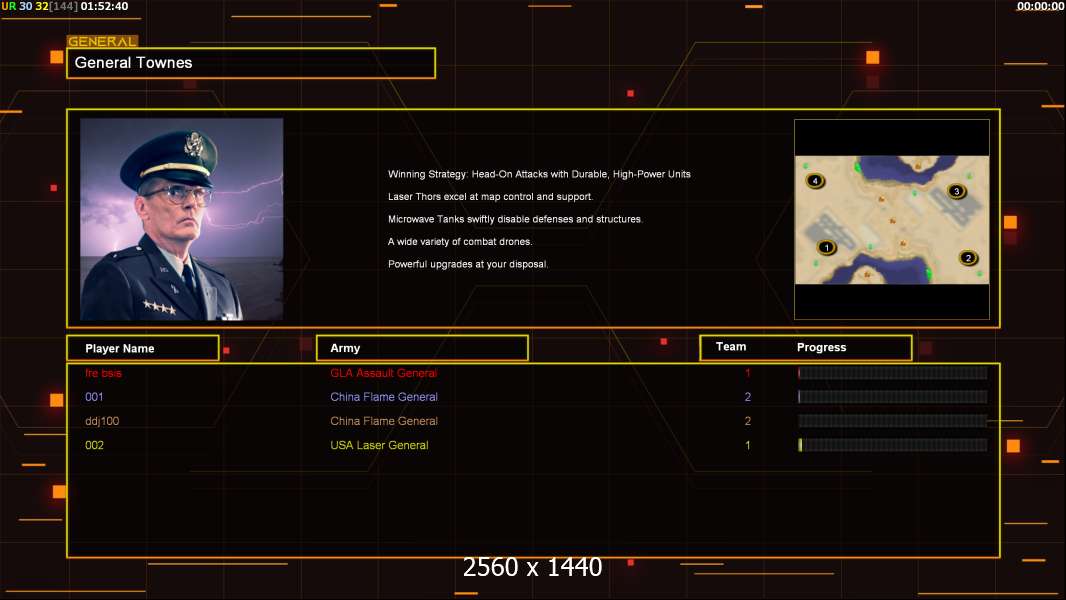The image size is (1066, 600).
Task: Click the Progress column header
Action: 821,347
